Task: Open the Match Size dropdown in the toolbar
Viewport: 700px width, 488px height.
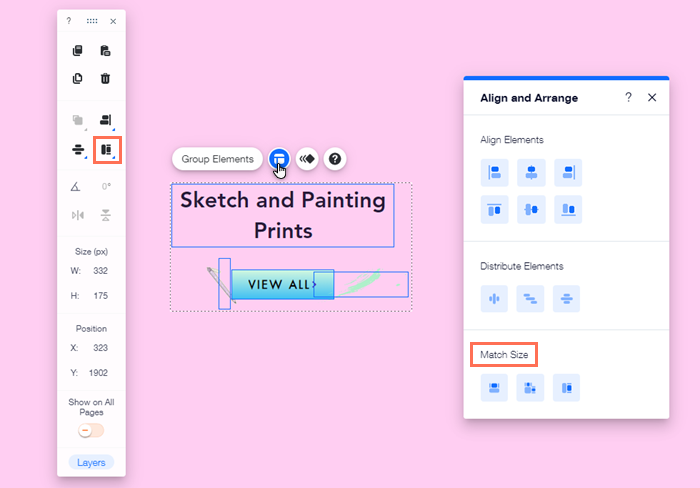Action: pyautogui.click(x=106, y=150)
